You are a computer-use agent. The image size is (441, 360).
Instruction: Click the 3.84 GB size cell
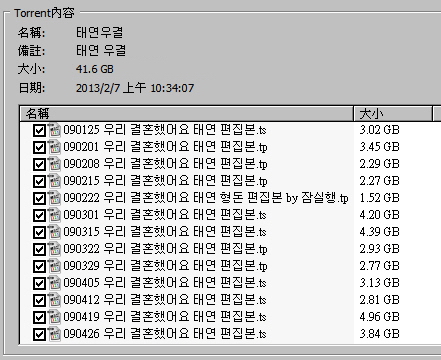[379, 334]
